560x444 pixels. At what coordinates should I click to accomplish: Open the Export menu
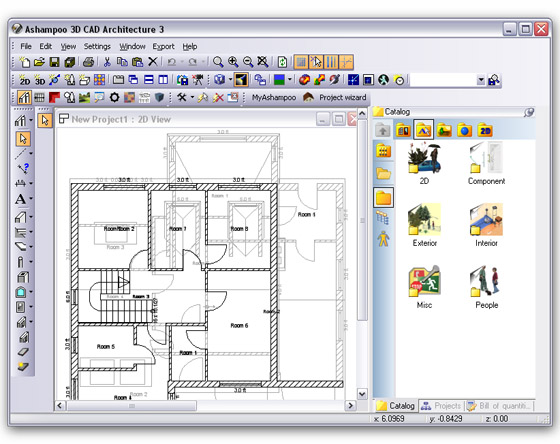164,46
